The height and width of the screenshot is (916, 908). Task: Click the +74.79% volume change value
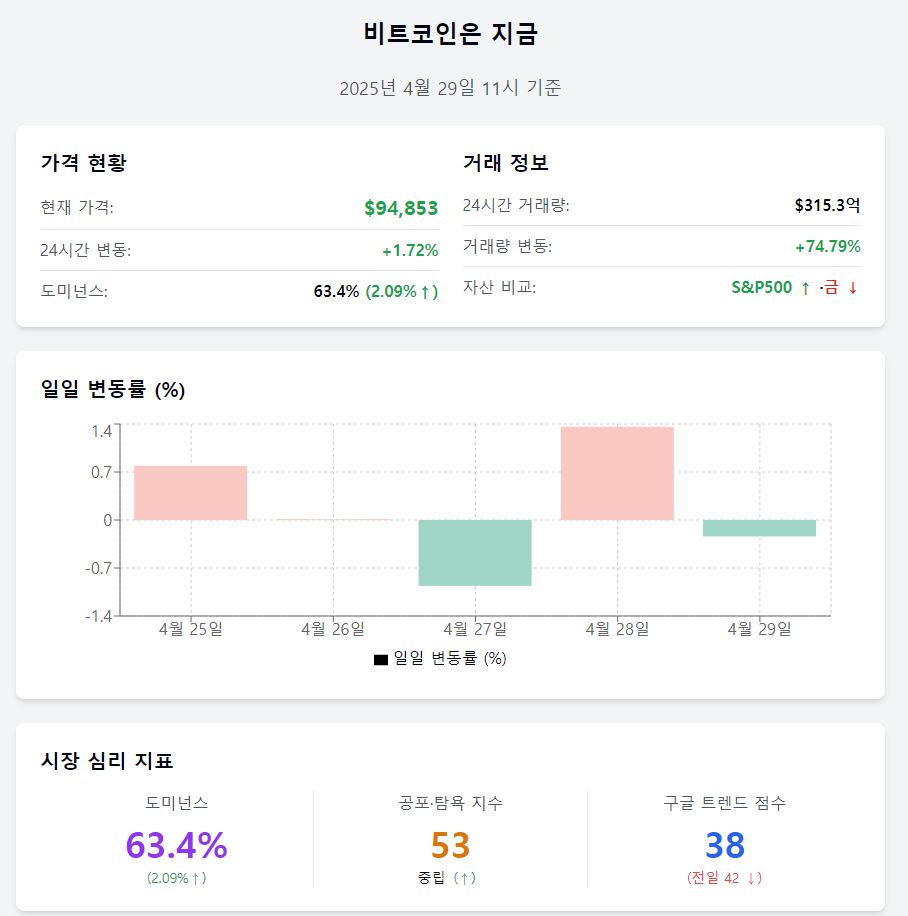coord(826,246)
